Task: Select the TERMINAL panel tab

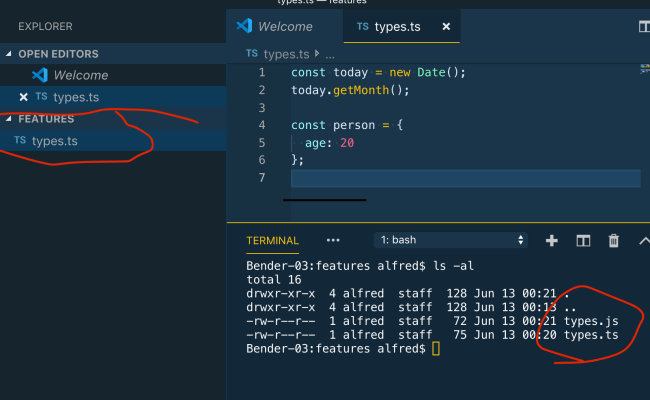Action: tap(272, 240)
